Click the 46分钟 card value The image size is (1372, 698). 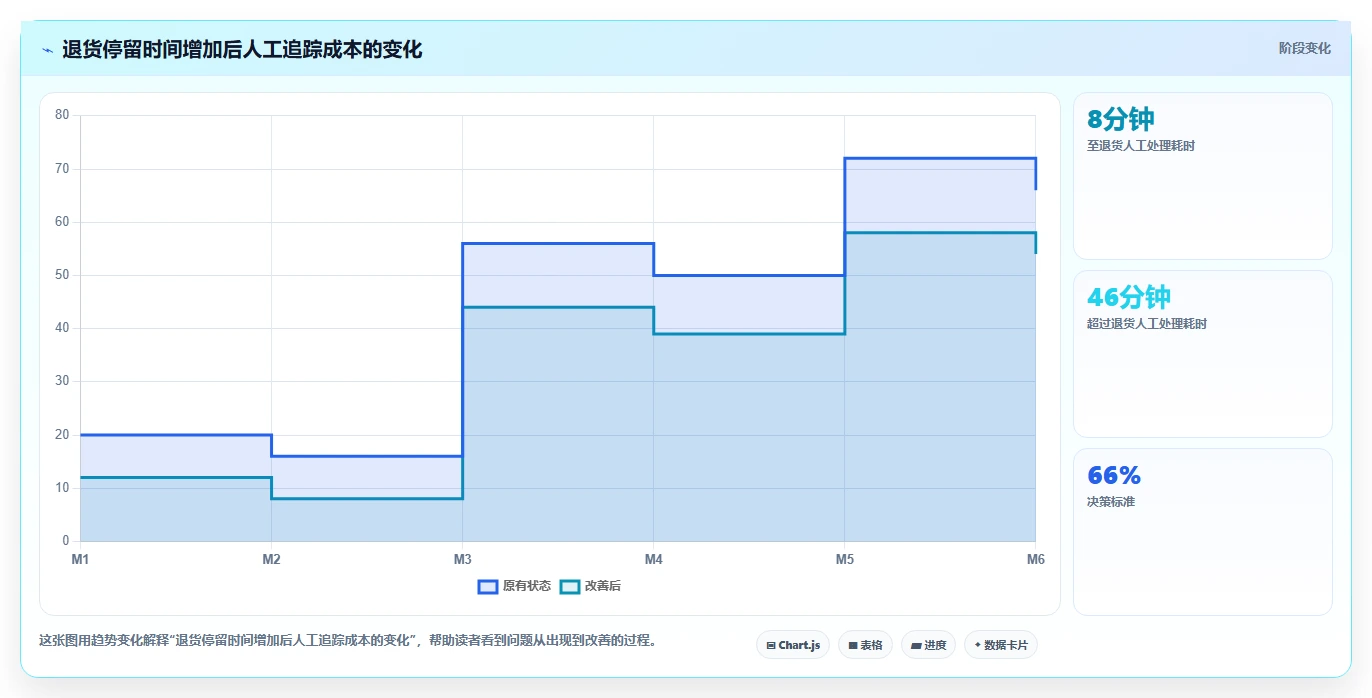(1129, 297)
